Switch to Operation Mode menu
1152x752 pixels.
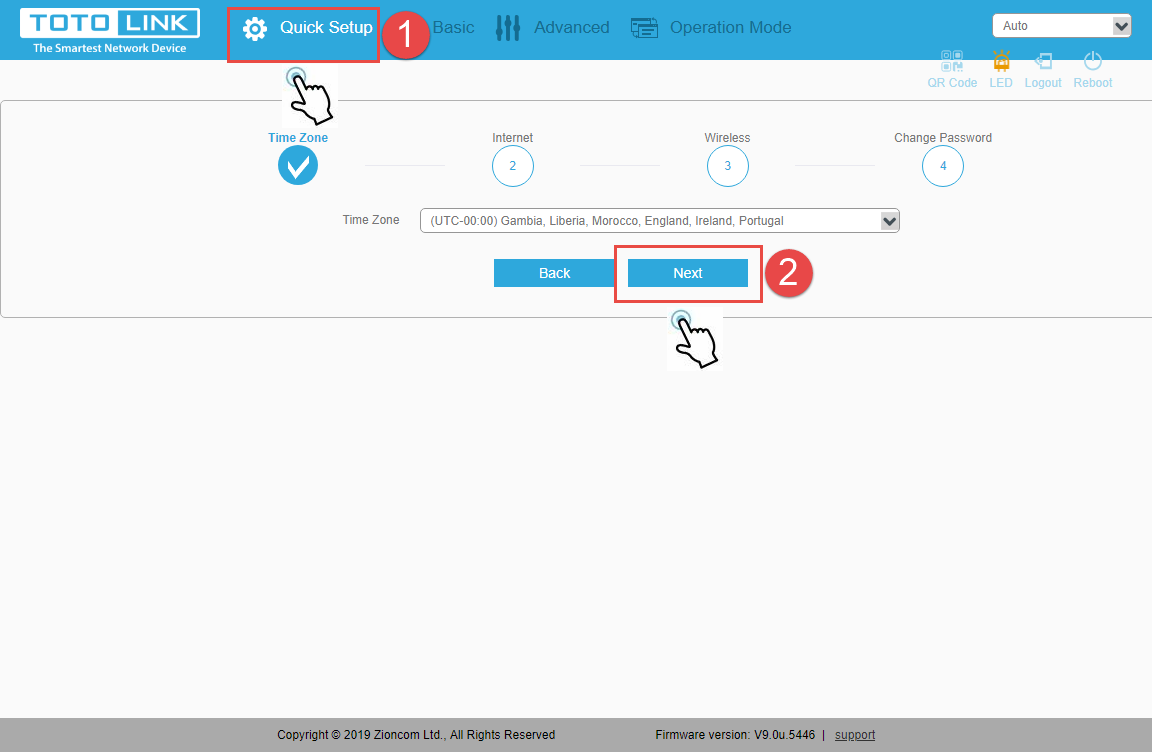730,28
